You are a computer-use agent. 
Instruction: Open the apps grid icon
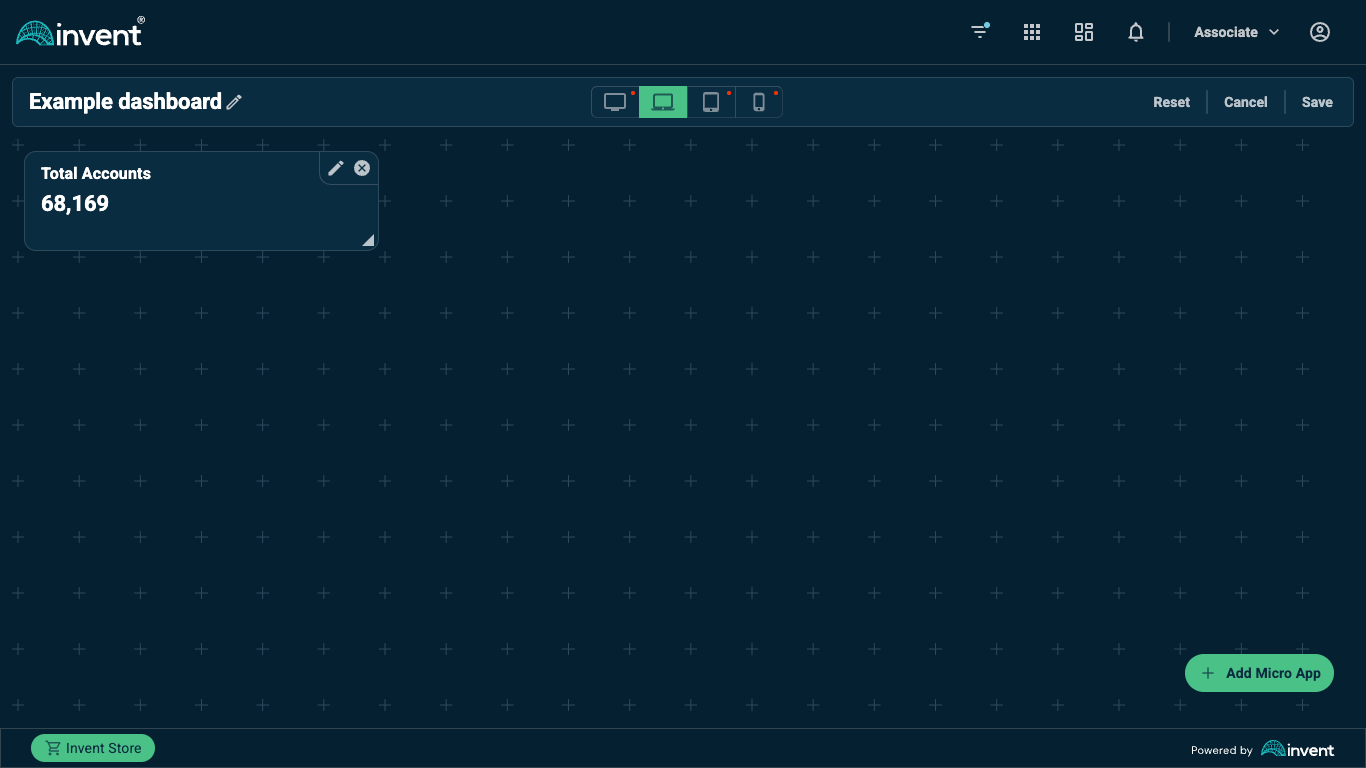[x=1031, y=32]
